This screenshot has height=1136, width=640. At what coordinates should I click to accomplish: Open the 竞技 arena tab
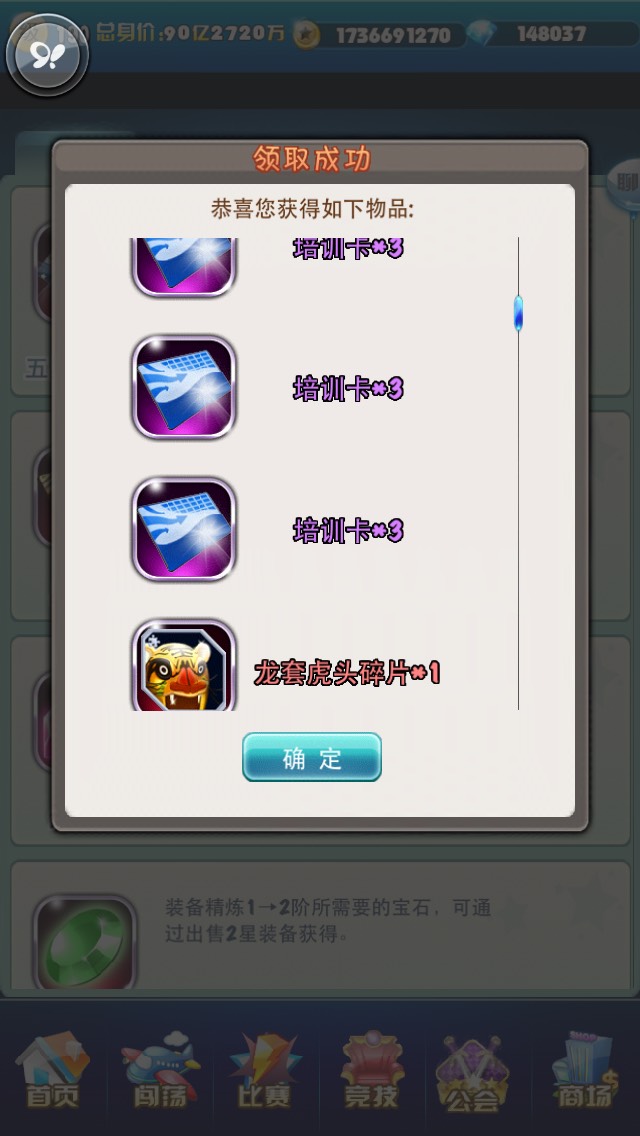[x=371, y=1071]
